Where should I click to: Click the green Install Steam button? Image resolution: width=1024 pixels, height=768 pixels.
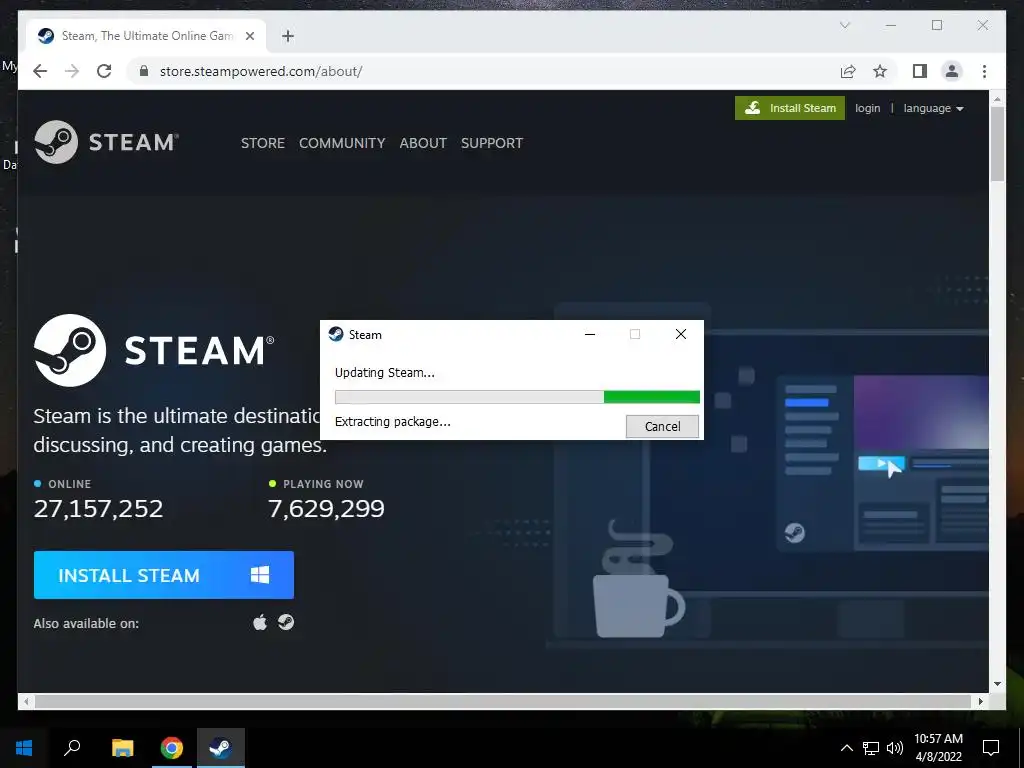point(790,108)
